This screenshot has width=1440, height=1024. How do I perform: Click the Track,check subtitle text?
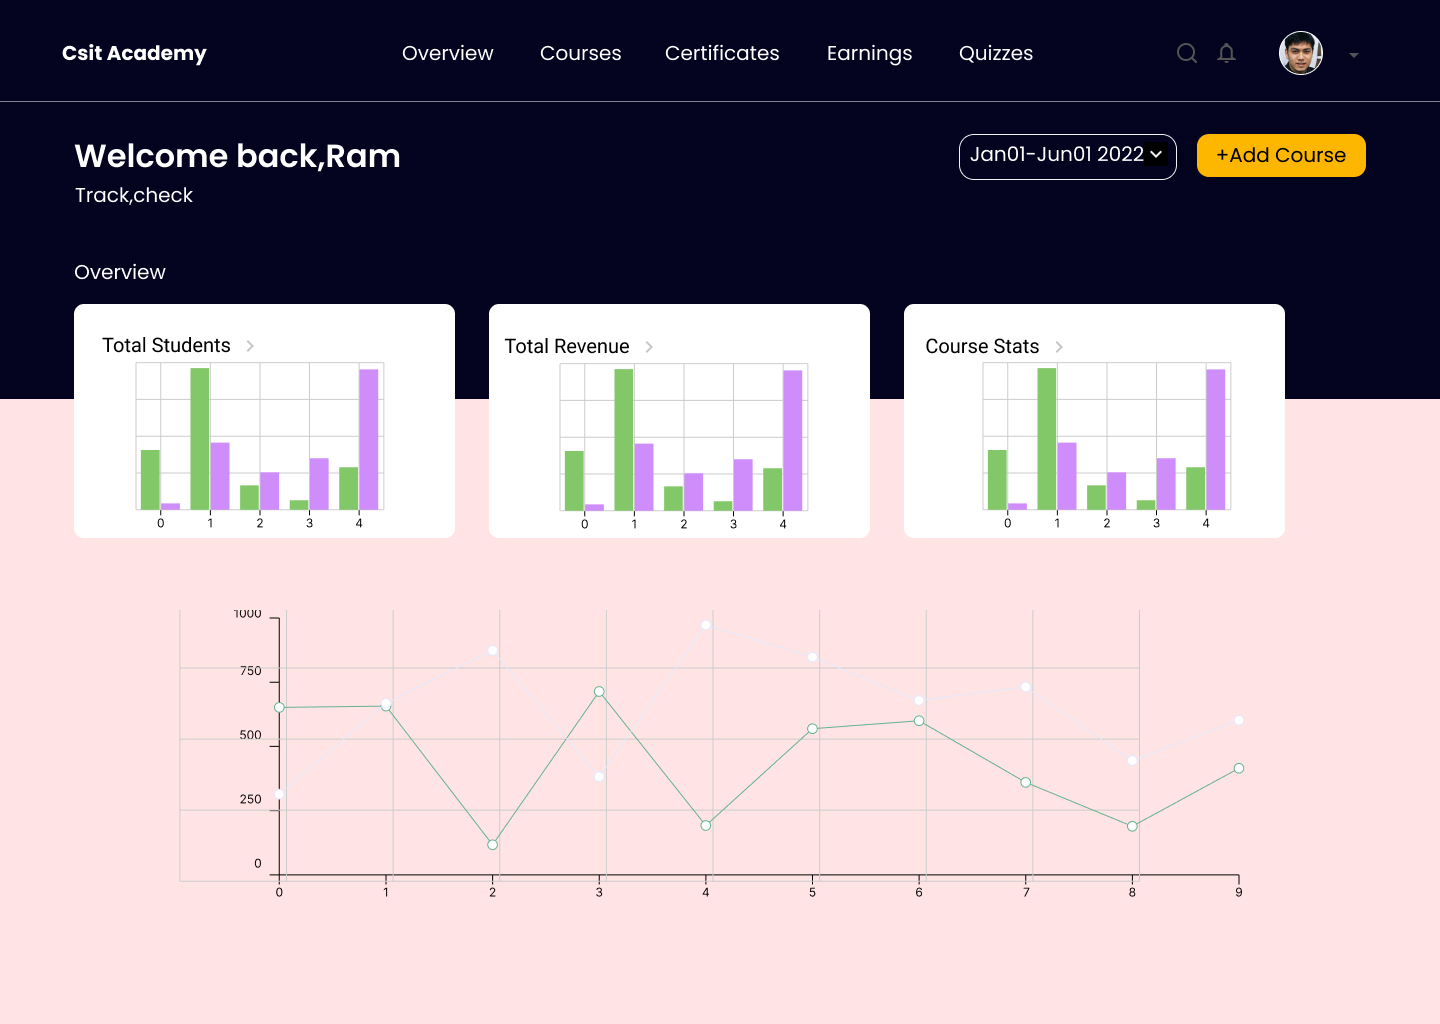(x=133, y=195)
